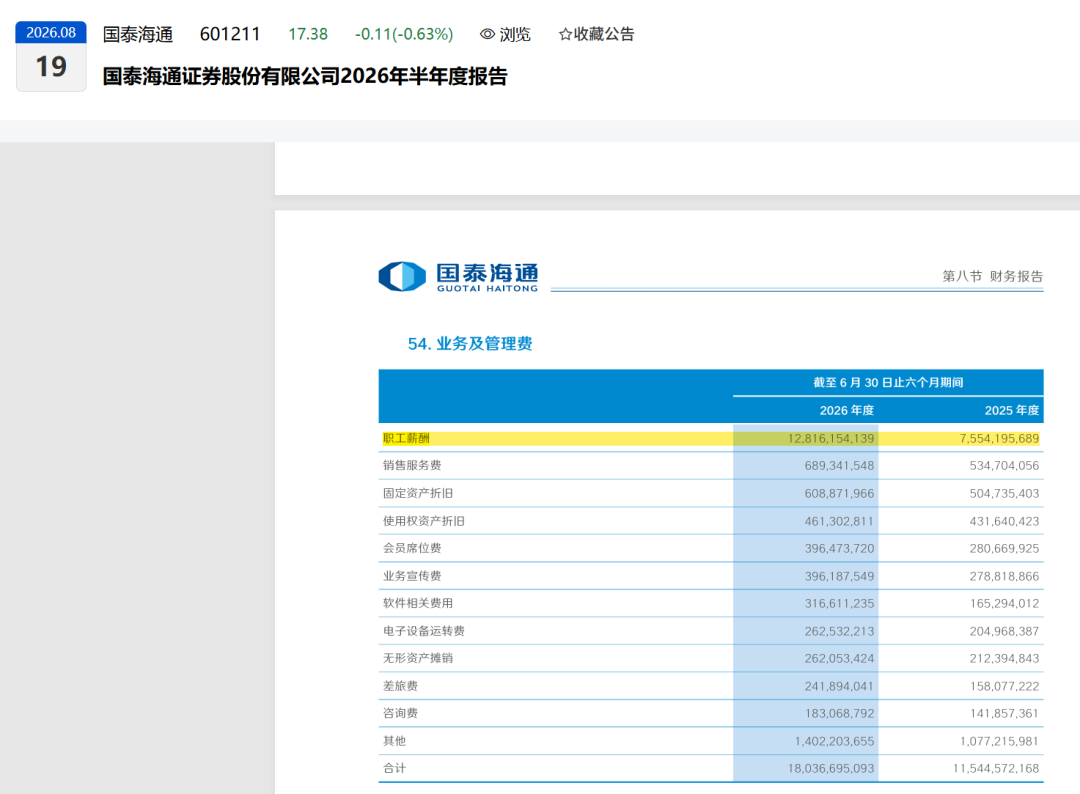Image resolution: width=1080 pixels, height=794 pixels.
Task: Click the value 262,532,213
Action: pyautogui.click(x=839, y=631)
